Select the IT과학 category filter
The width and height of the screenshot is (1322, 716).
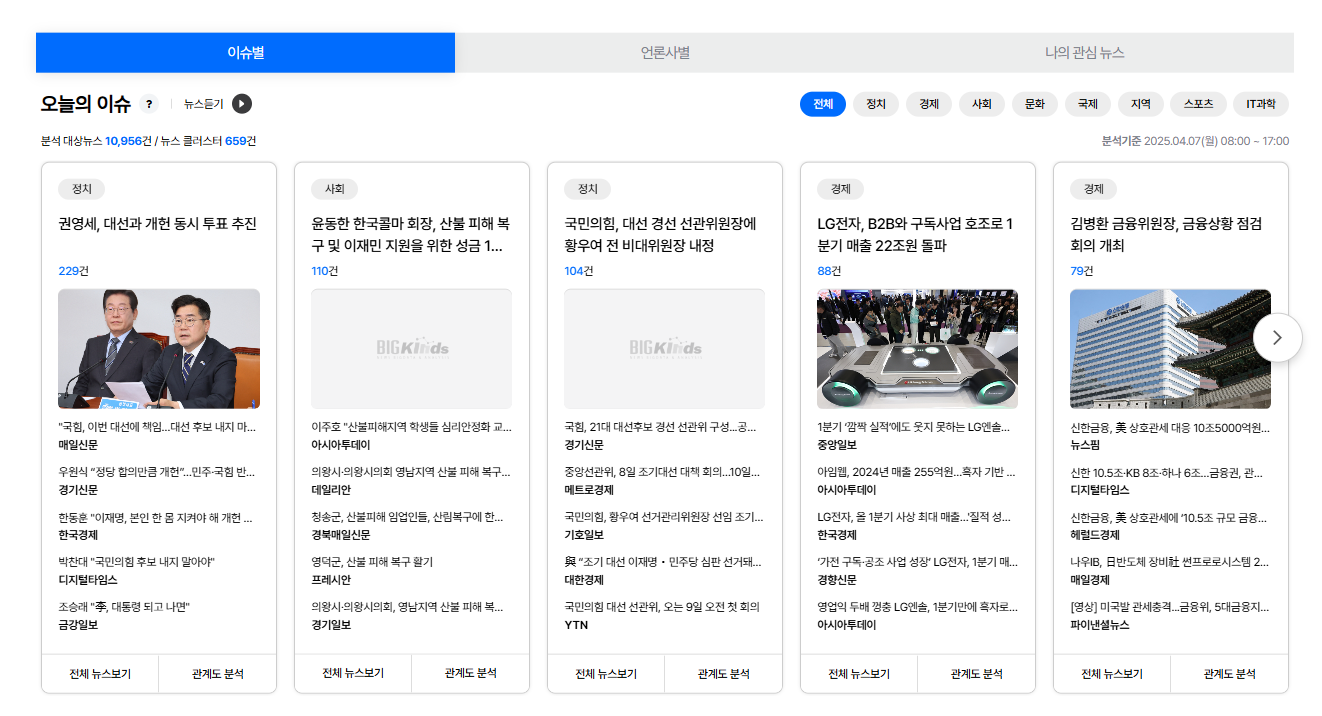coord(1261,104)
